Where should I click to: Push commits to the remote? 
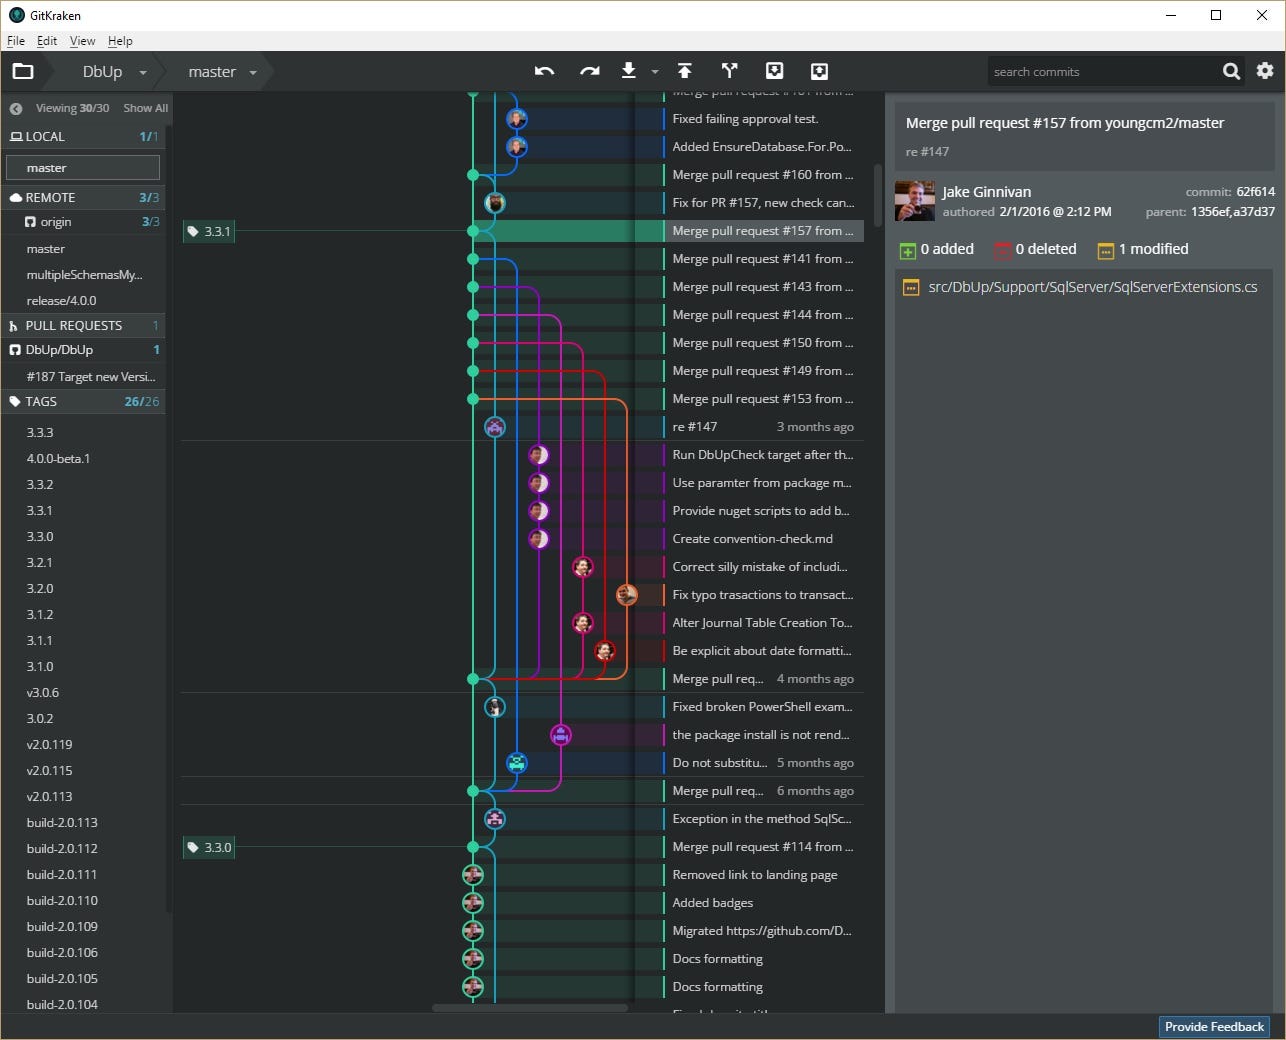point(684,71)
